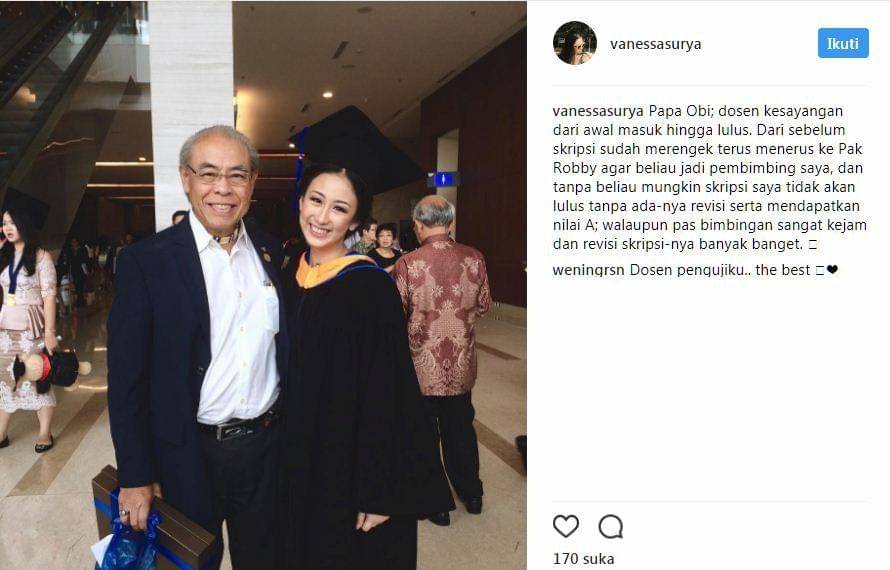The height and width of the screenshot is (570, 890).
Task: View who liked via 170 suka
Action: (x=583, y=559)
